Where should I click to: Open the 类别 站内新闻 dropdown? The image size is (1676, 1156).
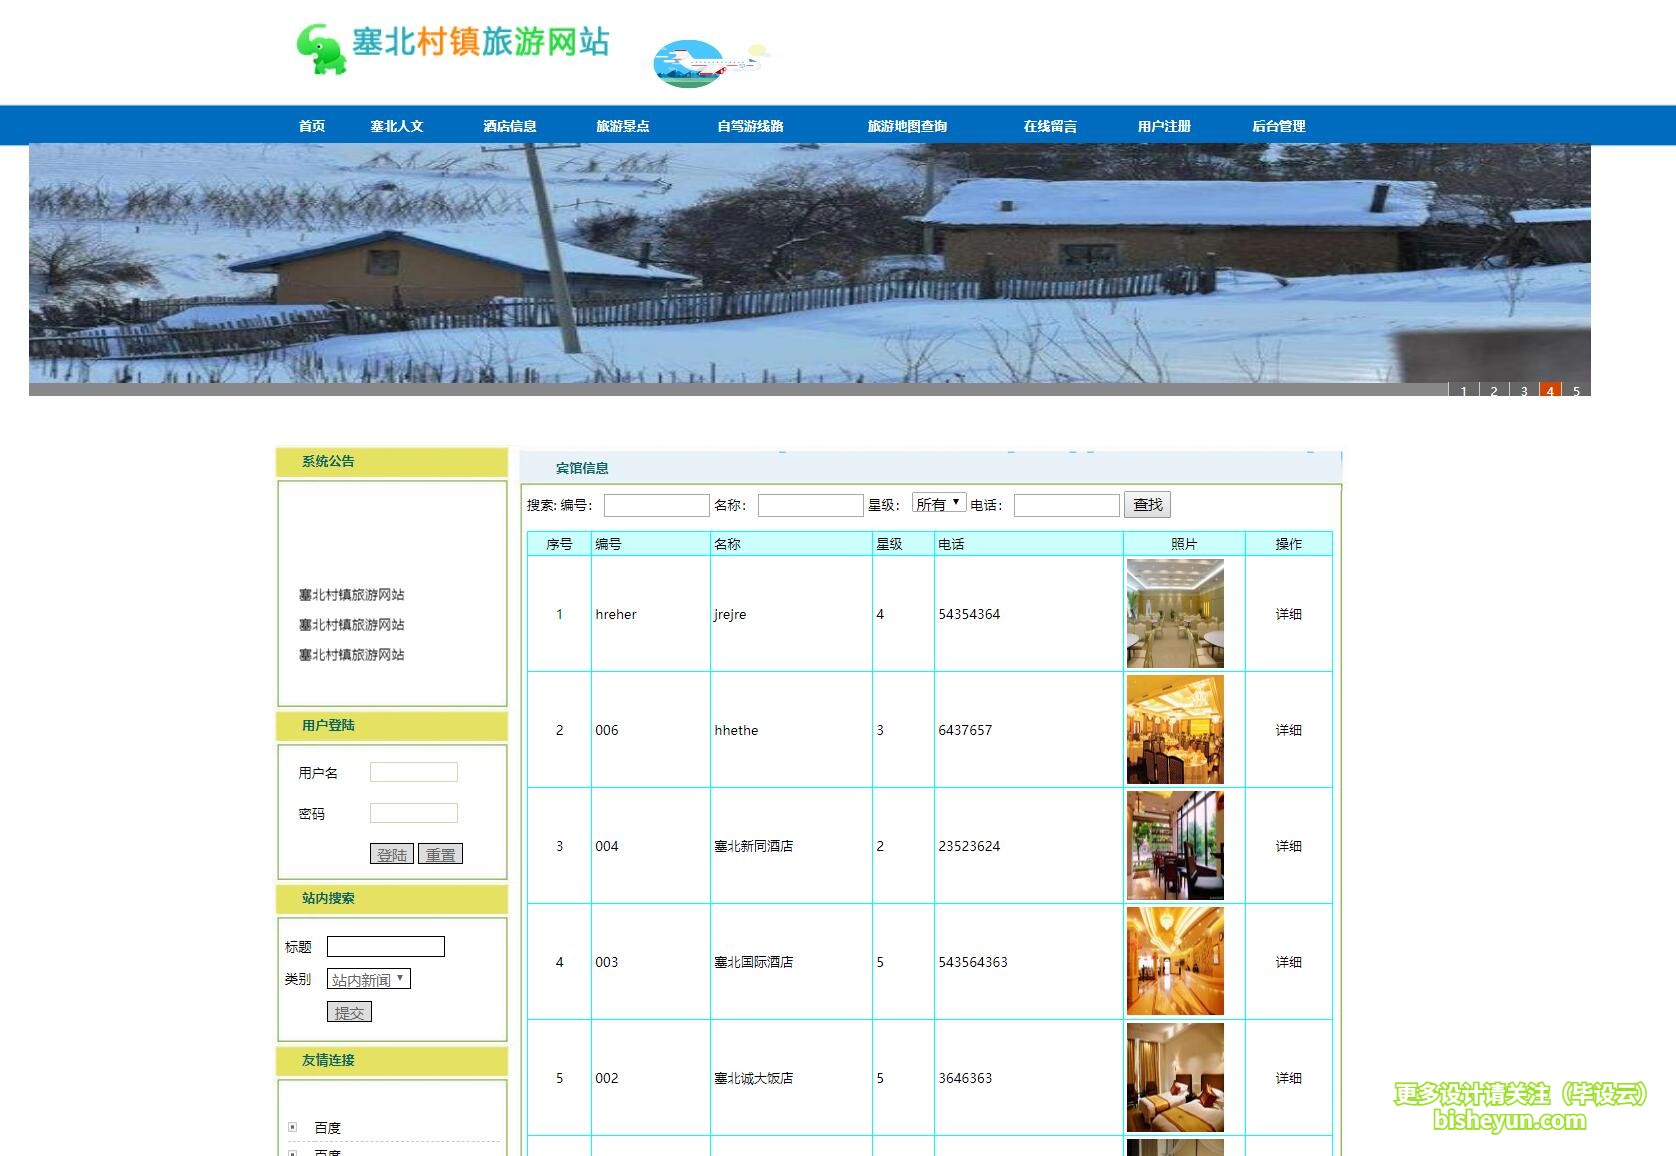368,978
